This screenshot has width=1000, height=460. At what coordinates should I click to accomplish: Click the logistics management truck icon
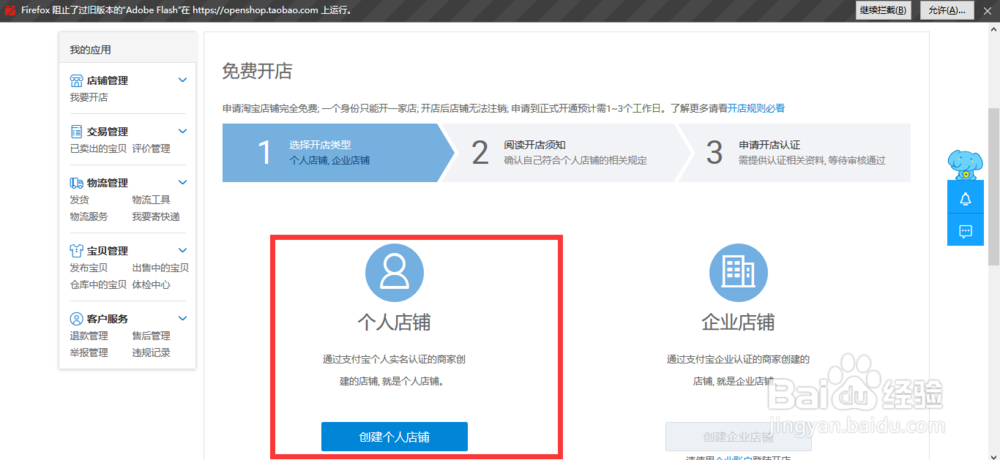[x=77, y=182]
